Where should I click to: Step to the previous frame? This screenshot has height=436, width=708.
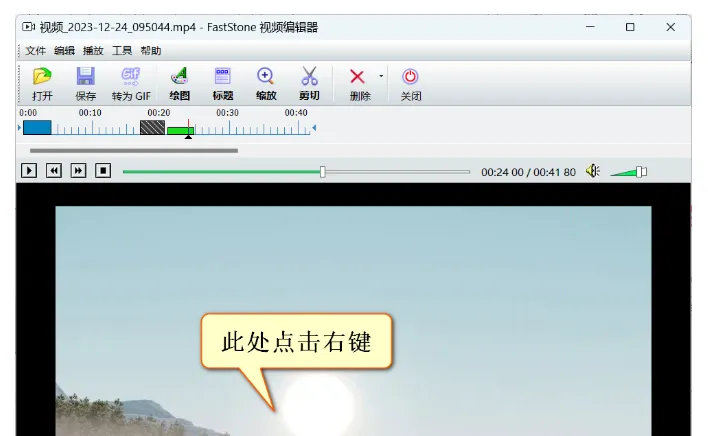[x=54, y=171]
